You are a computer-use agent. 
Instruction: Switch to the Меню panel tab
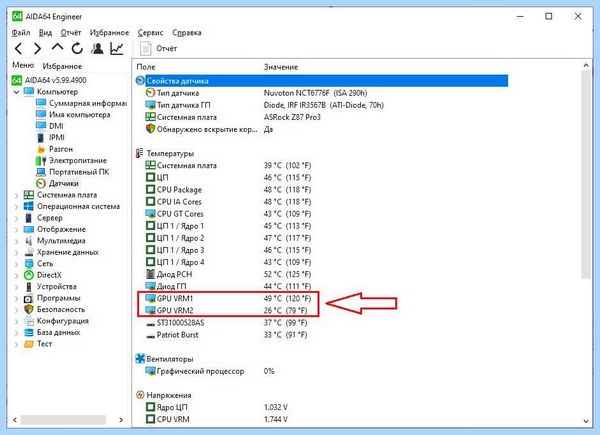(x=23, y=65)
